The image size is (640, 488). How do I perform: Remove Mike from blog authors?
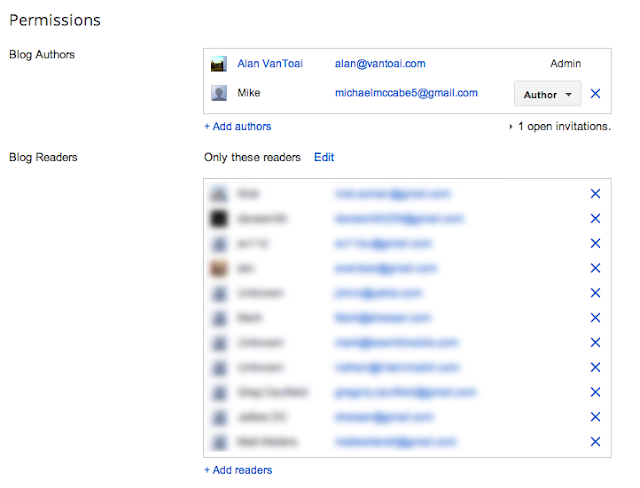point(595,94)
